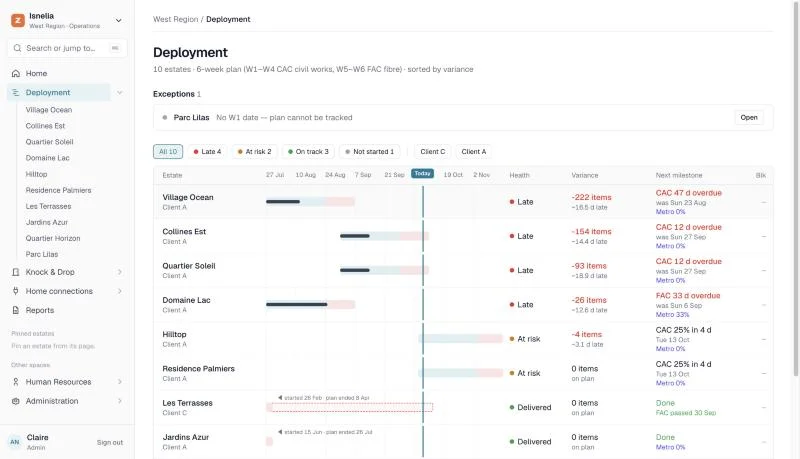
Task: Click the Administration icon
Action: click(x=16, y=401)
